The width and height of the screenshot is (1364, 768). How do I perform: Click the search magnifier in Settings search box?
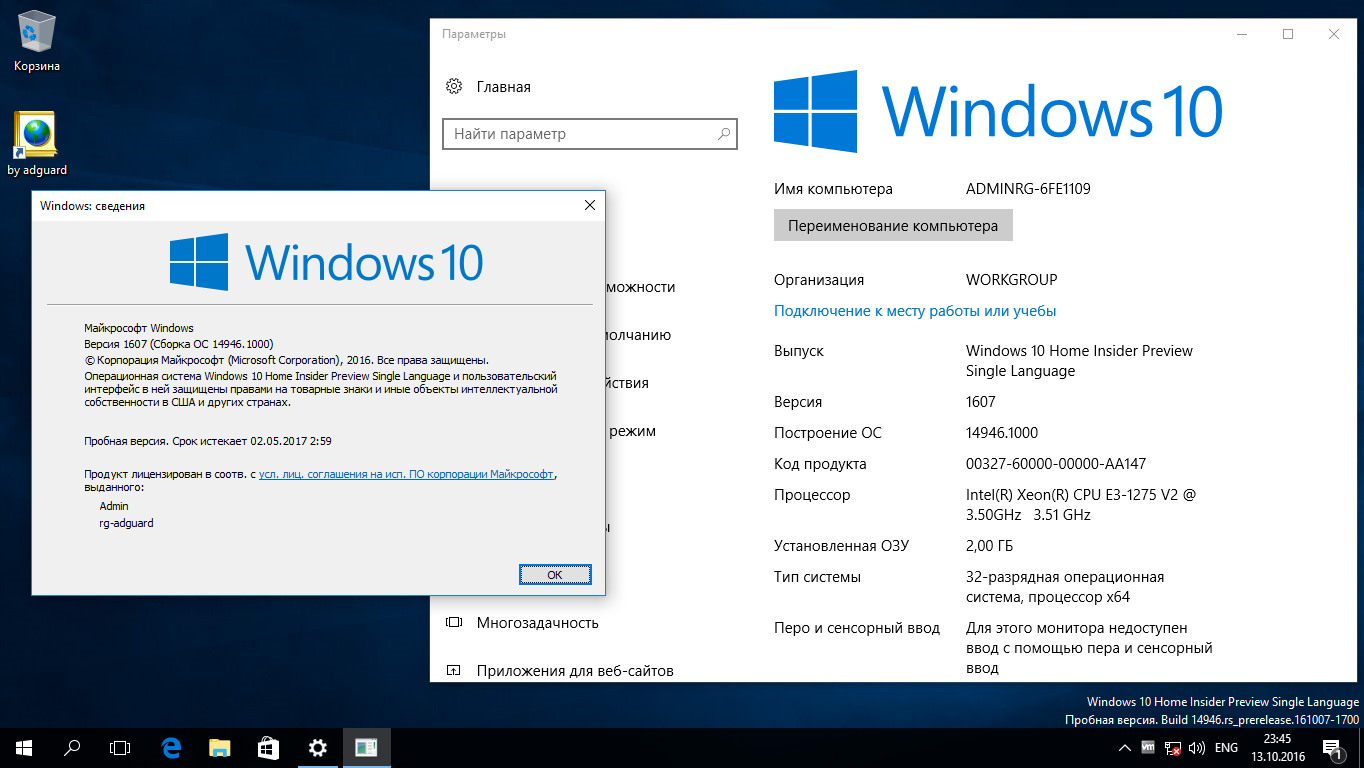724,133
